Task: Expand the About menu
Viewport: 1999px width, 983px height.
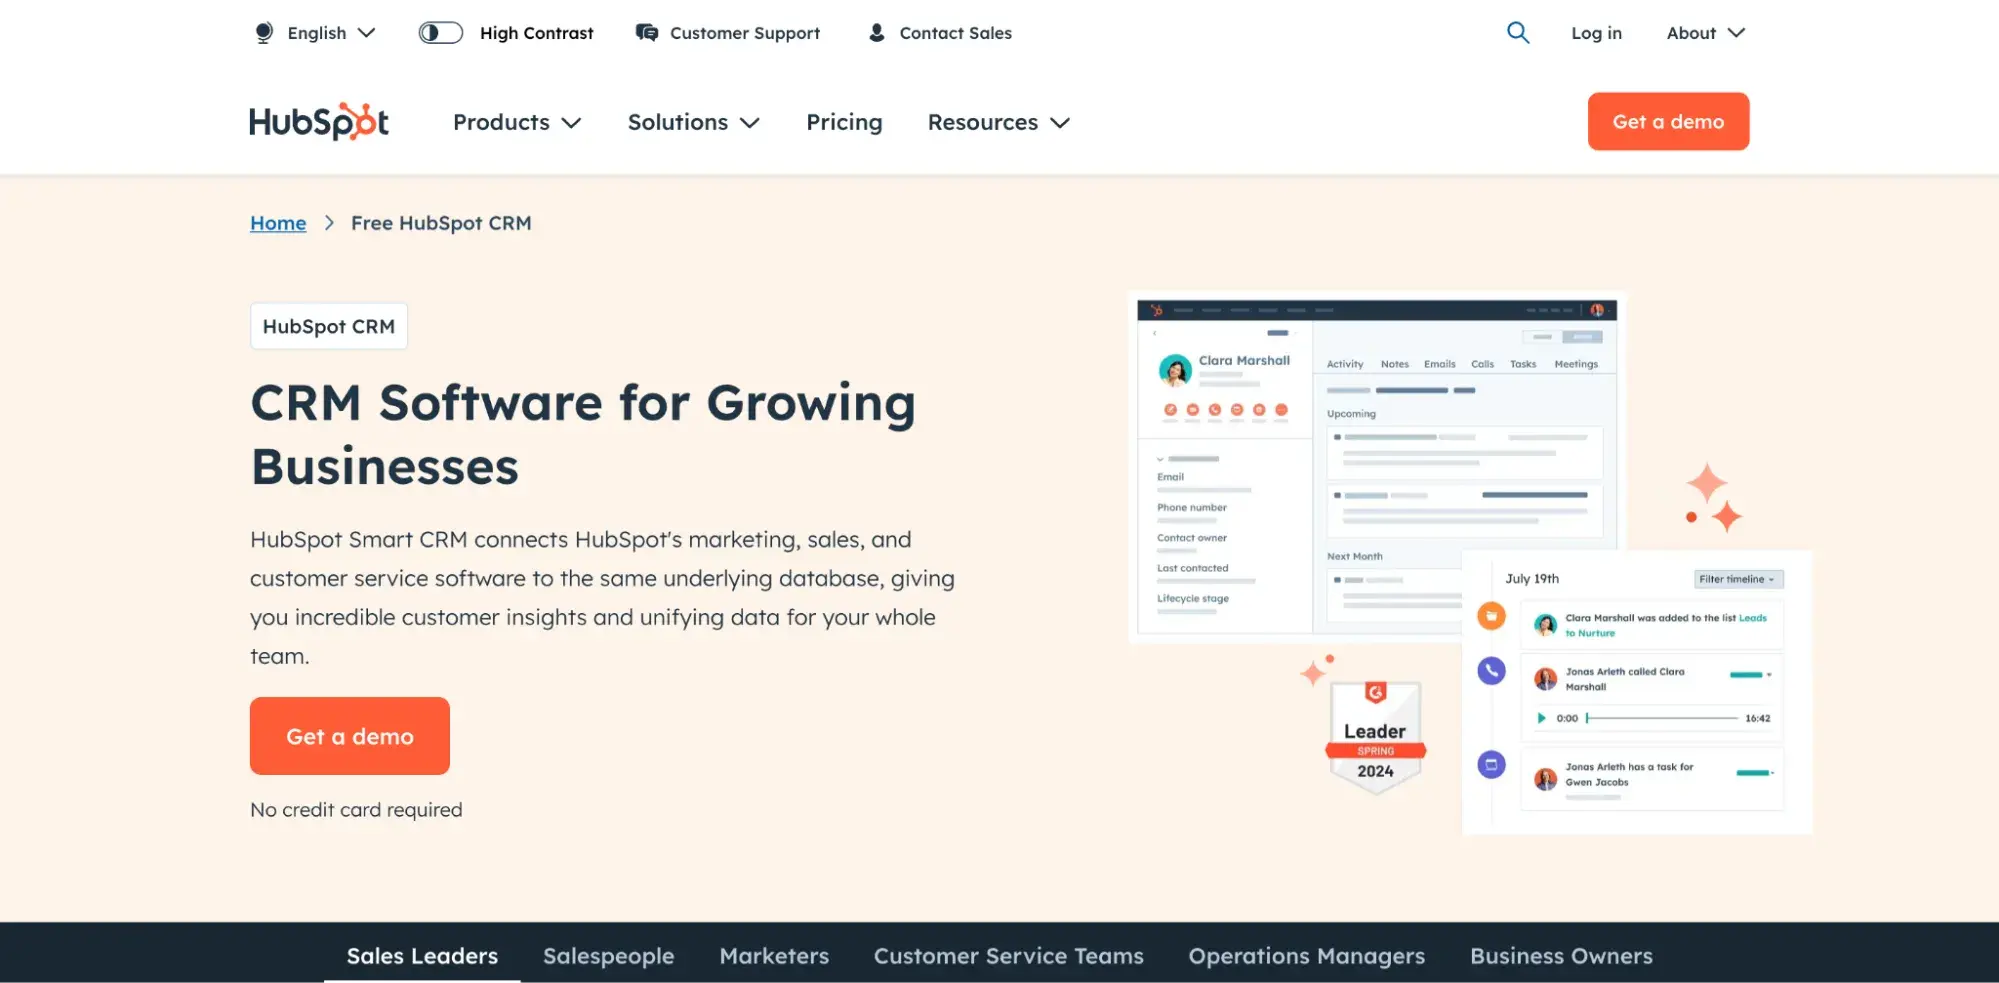Action: pos(1706,33)
